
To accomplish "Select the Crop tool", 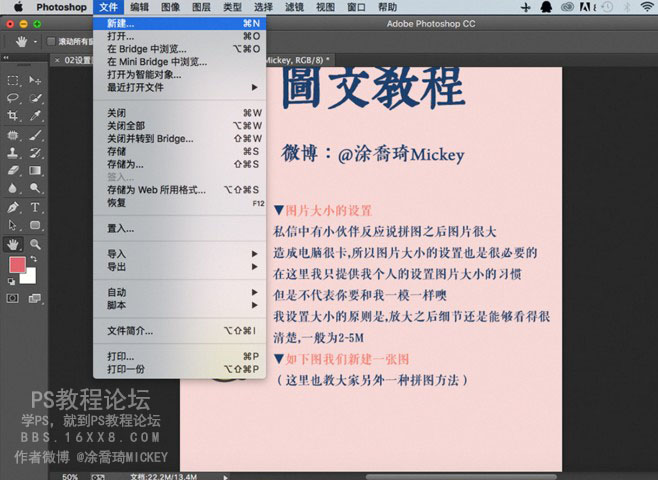I will 13,115.
